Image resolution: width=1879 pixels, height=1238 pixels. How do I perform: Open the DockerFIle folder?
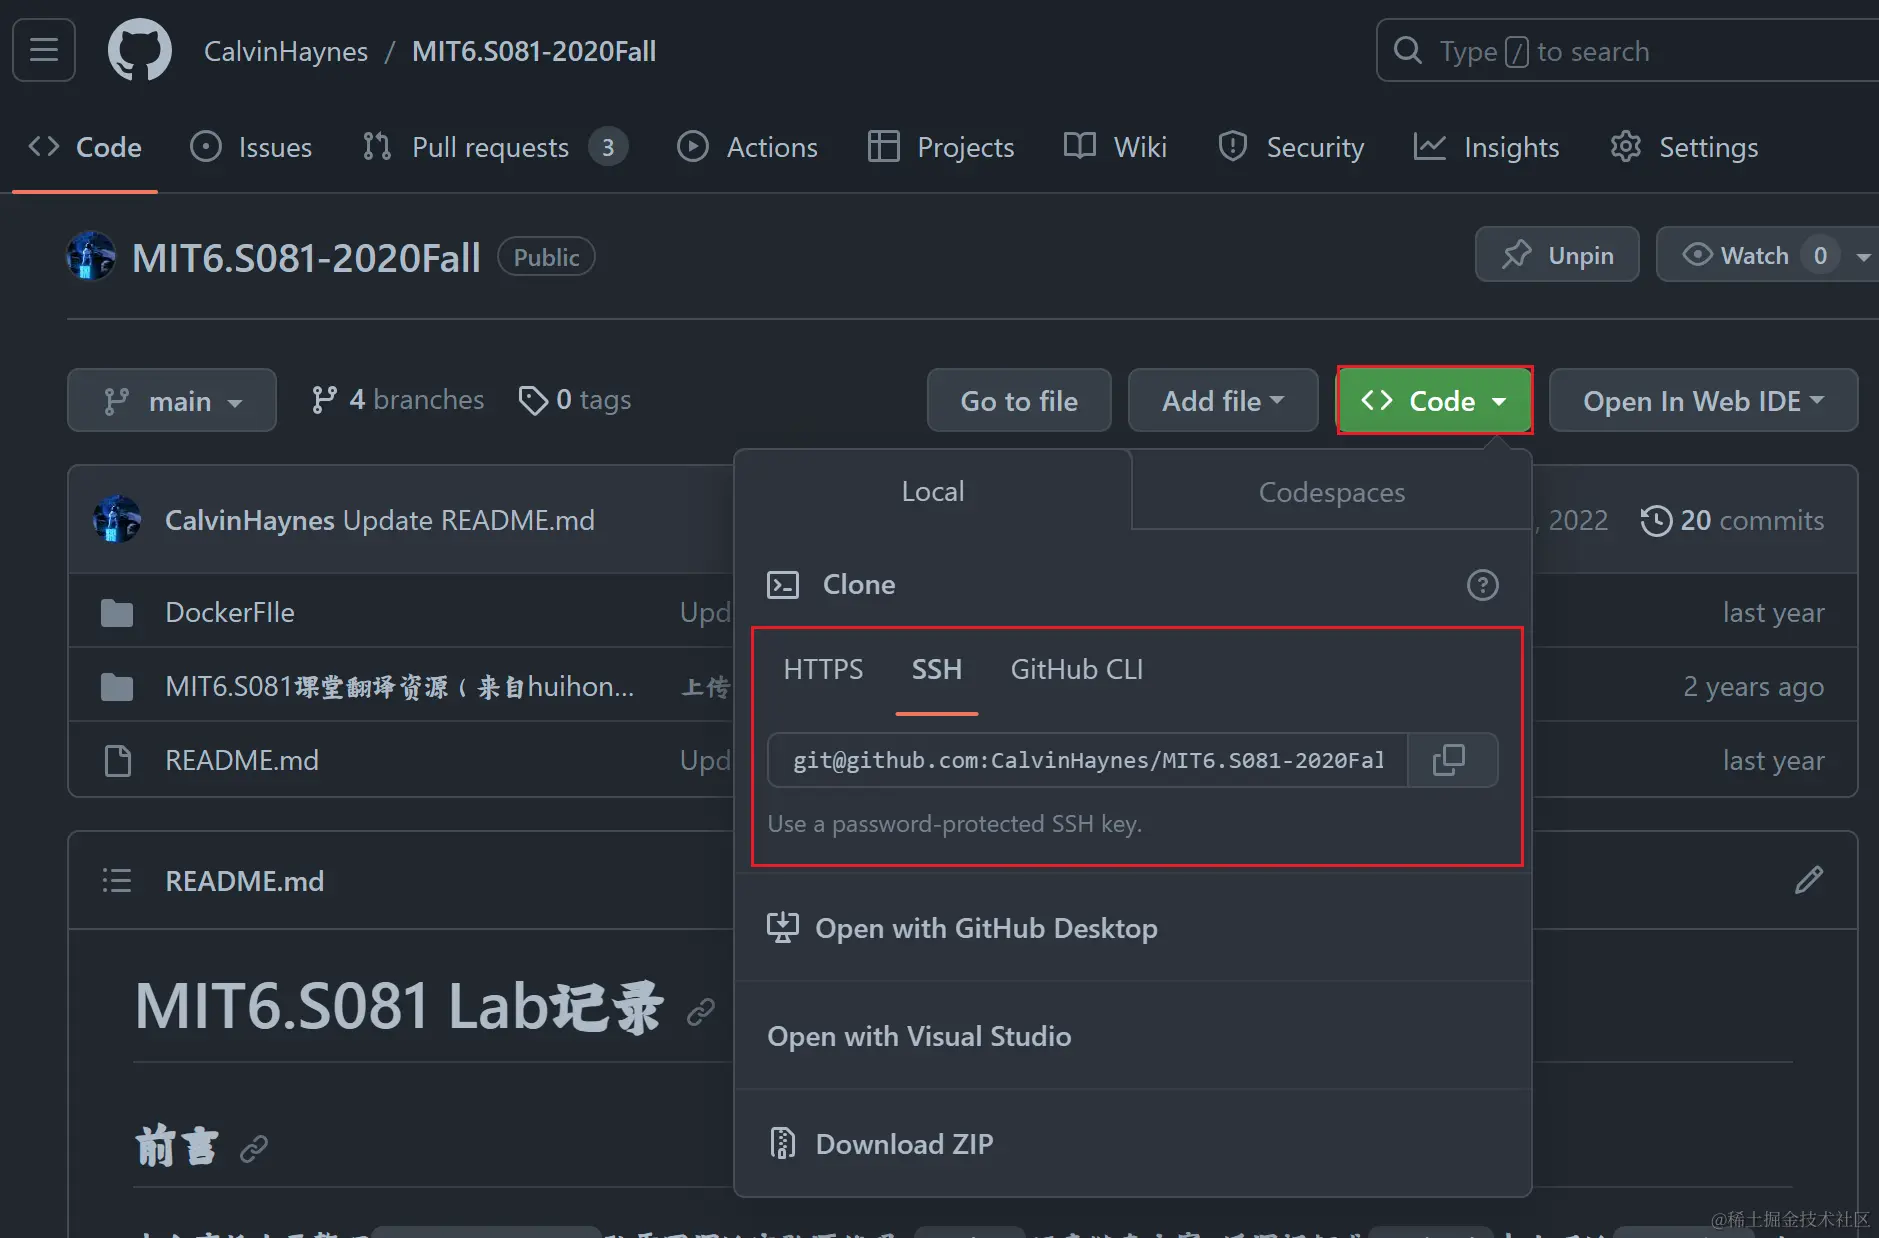click(230, 612)
